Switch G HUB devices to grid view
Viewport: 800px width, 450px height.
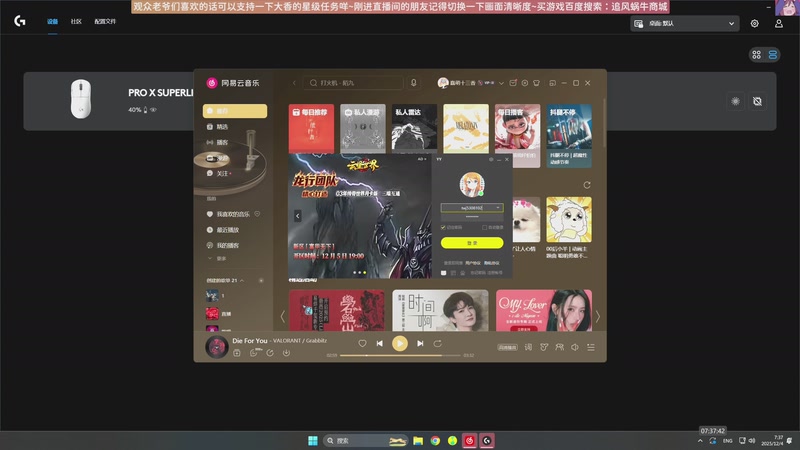(x=757, y=55)
